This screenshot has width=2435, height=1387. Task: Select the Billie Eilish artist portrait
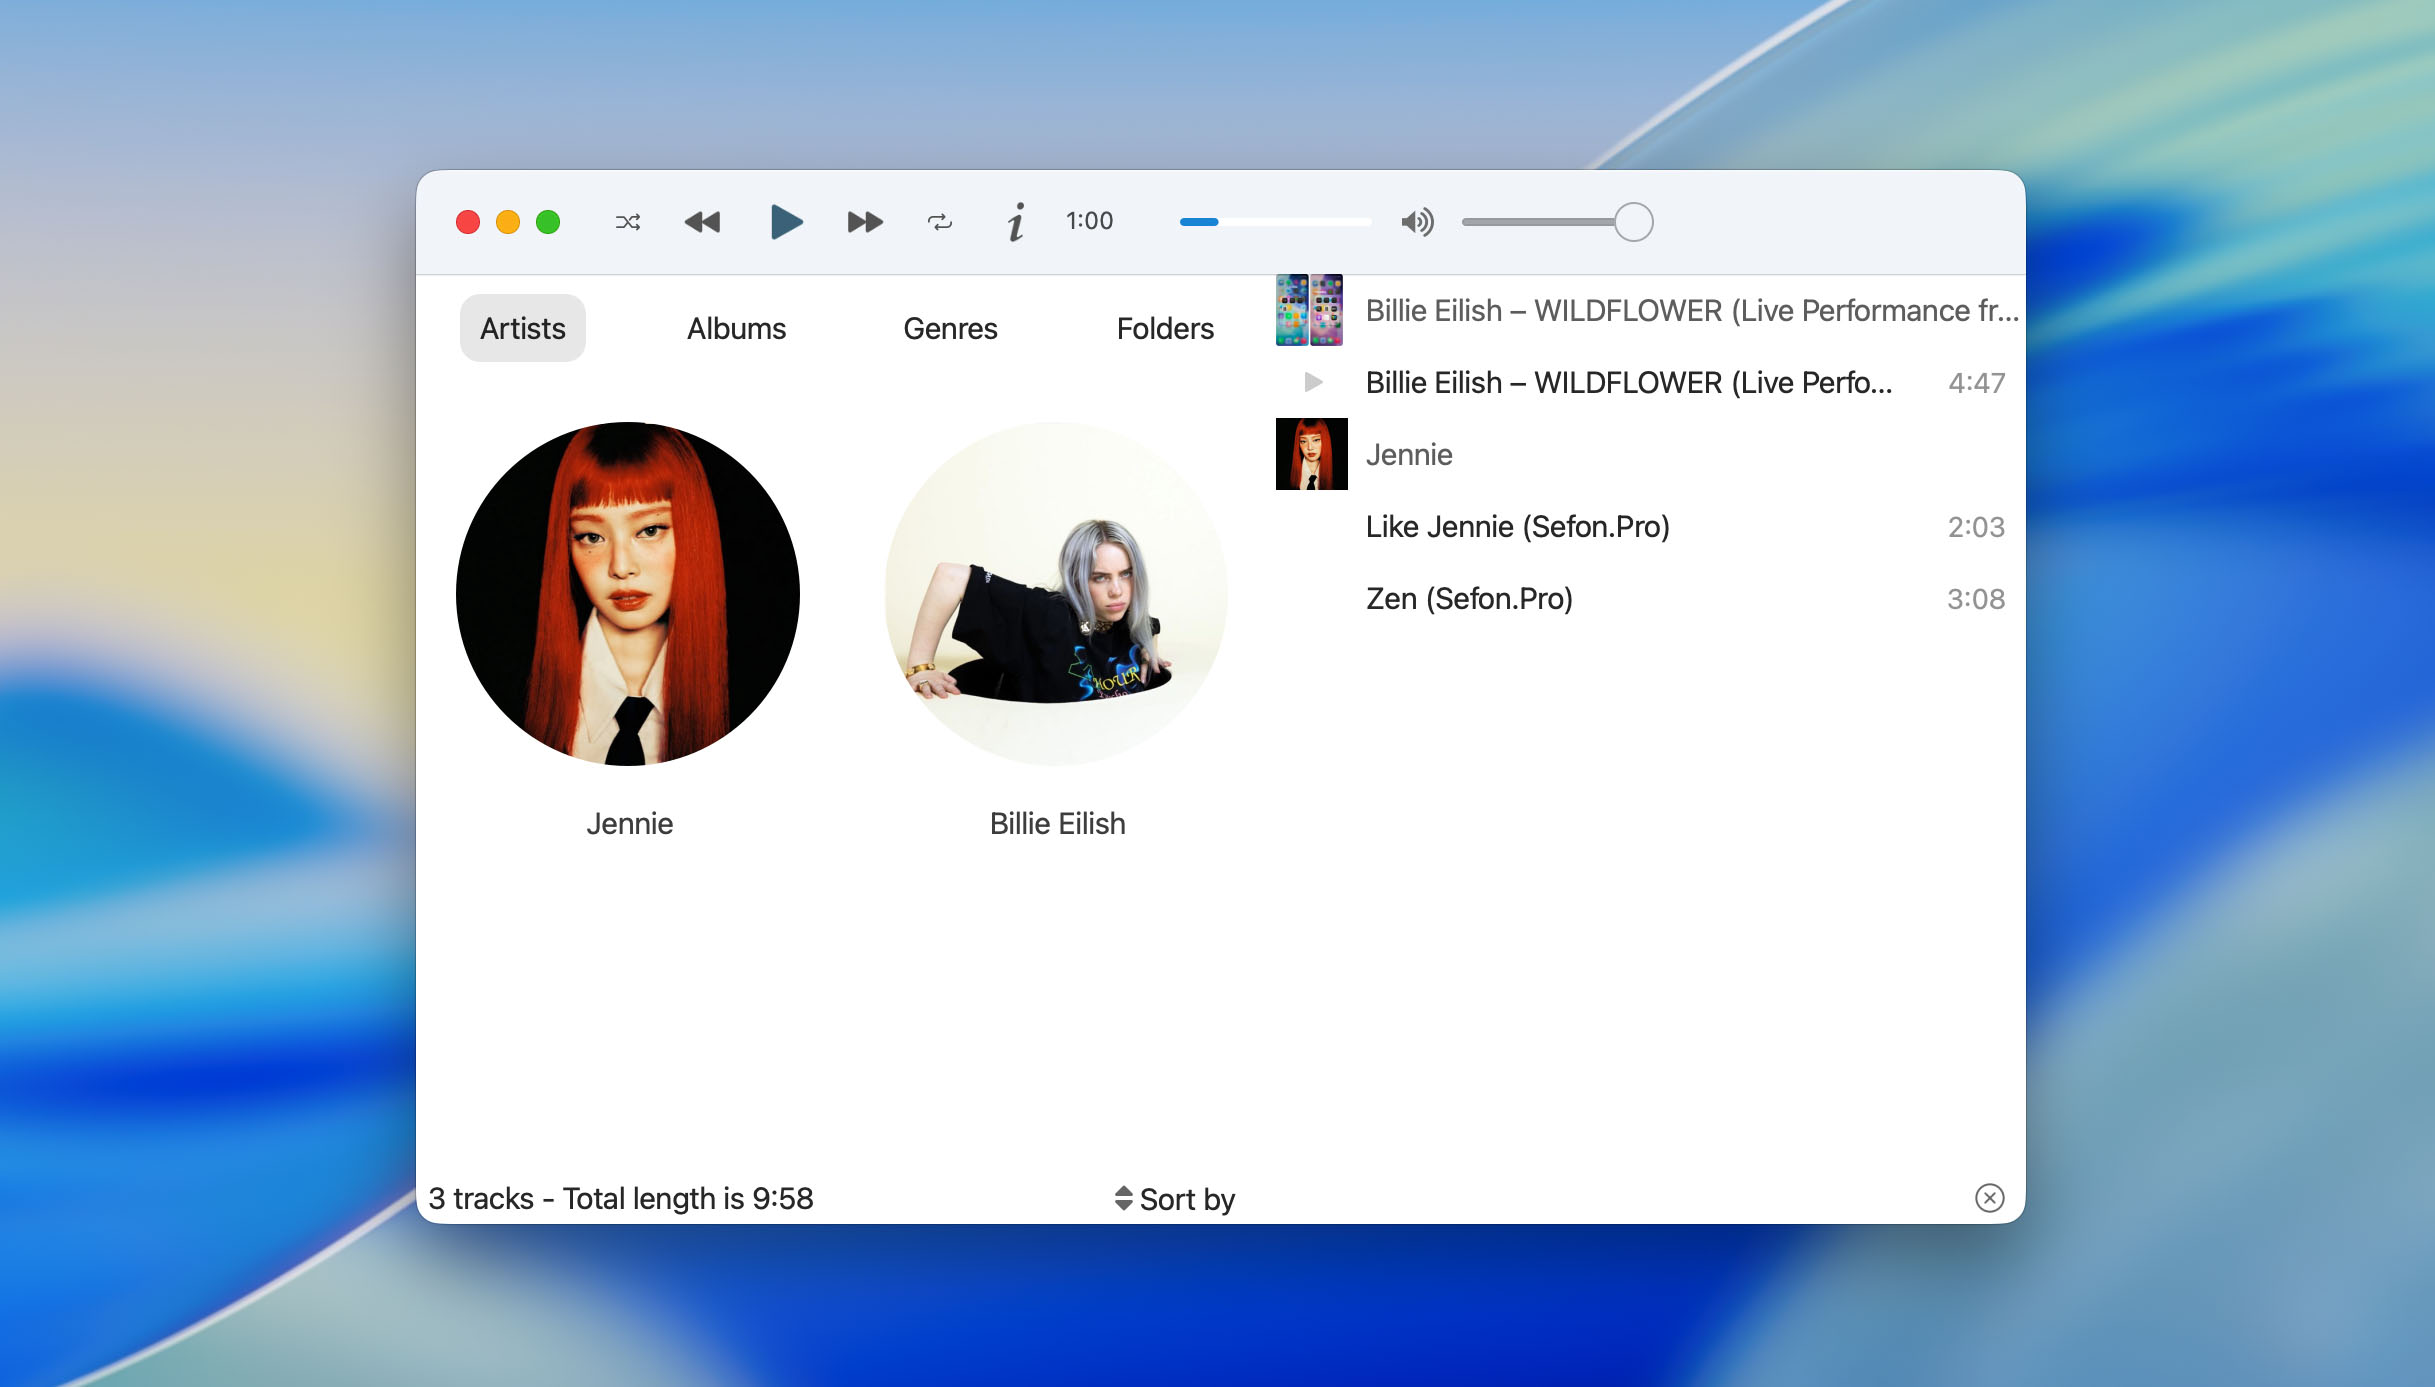1056,594
